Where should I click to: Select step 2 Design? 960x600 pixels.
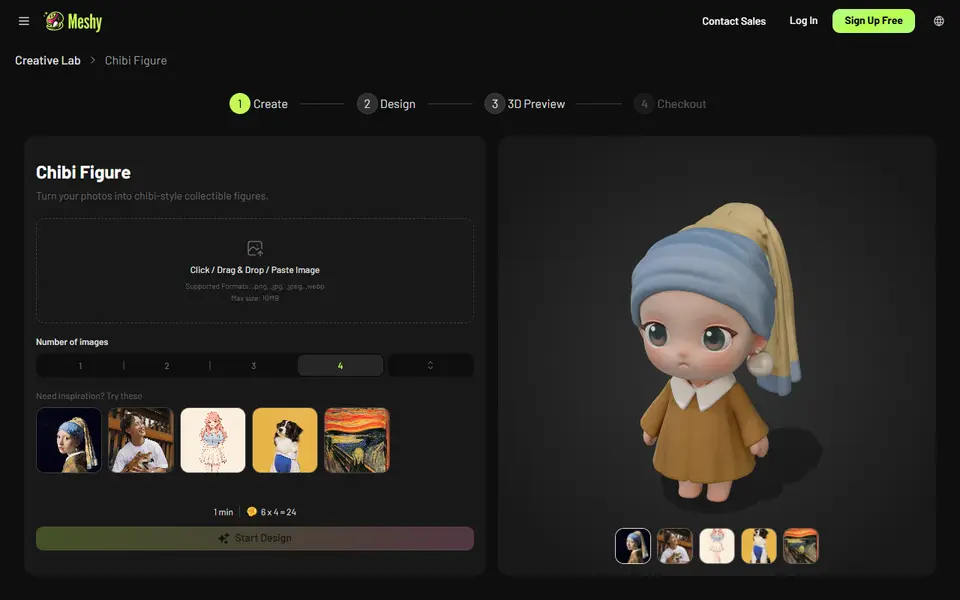[386, 104]
